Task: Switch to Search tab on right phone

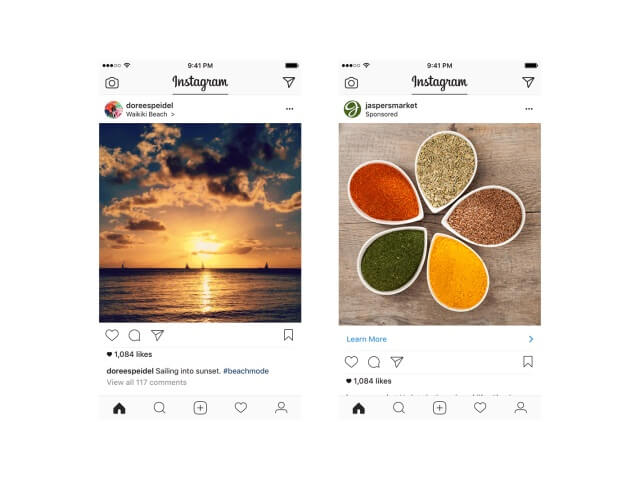Action: [399, 408]
